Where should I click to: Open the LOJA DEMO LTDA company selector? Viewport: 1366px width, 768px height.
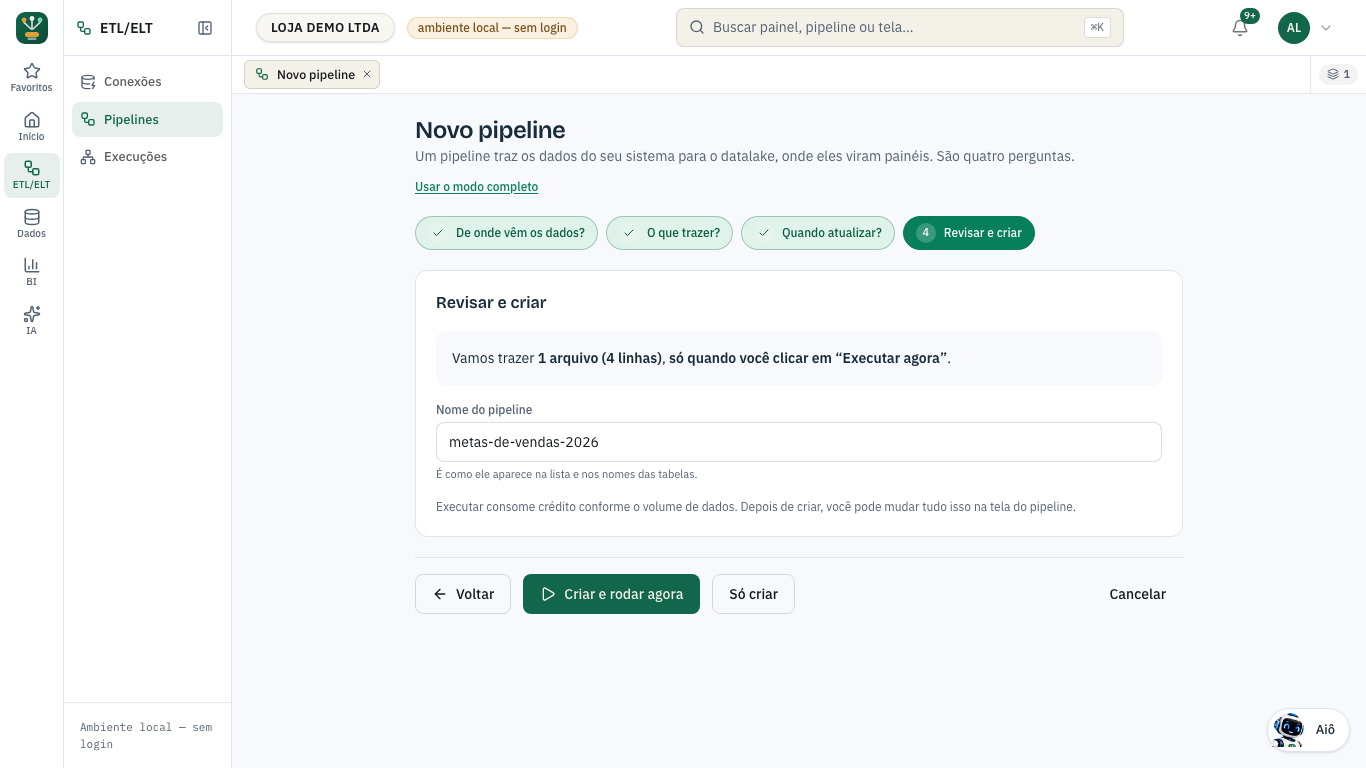tap(325, 28)
